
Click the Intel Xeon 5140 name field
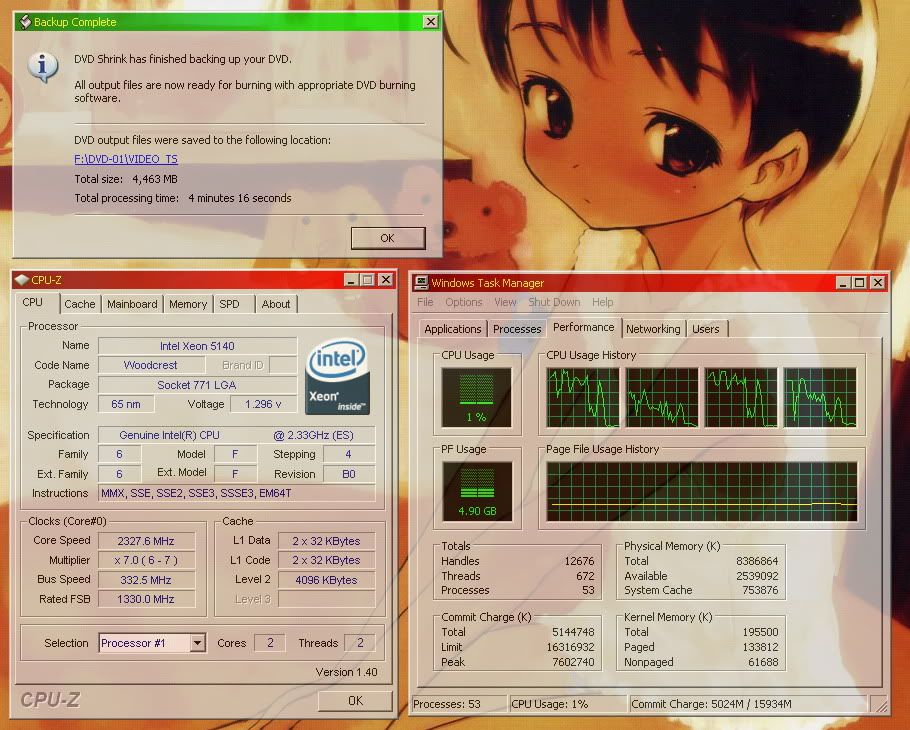(197, 346)
